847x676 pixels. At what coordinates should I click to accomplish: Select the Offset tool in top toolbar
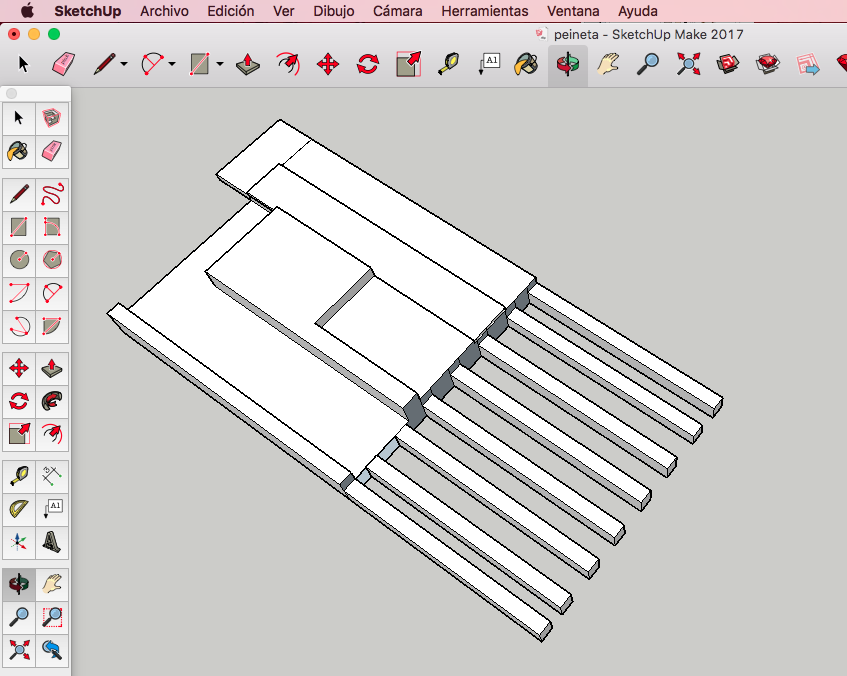288,64
